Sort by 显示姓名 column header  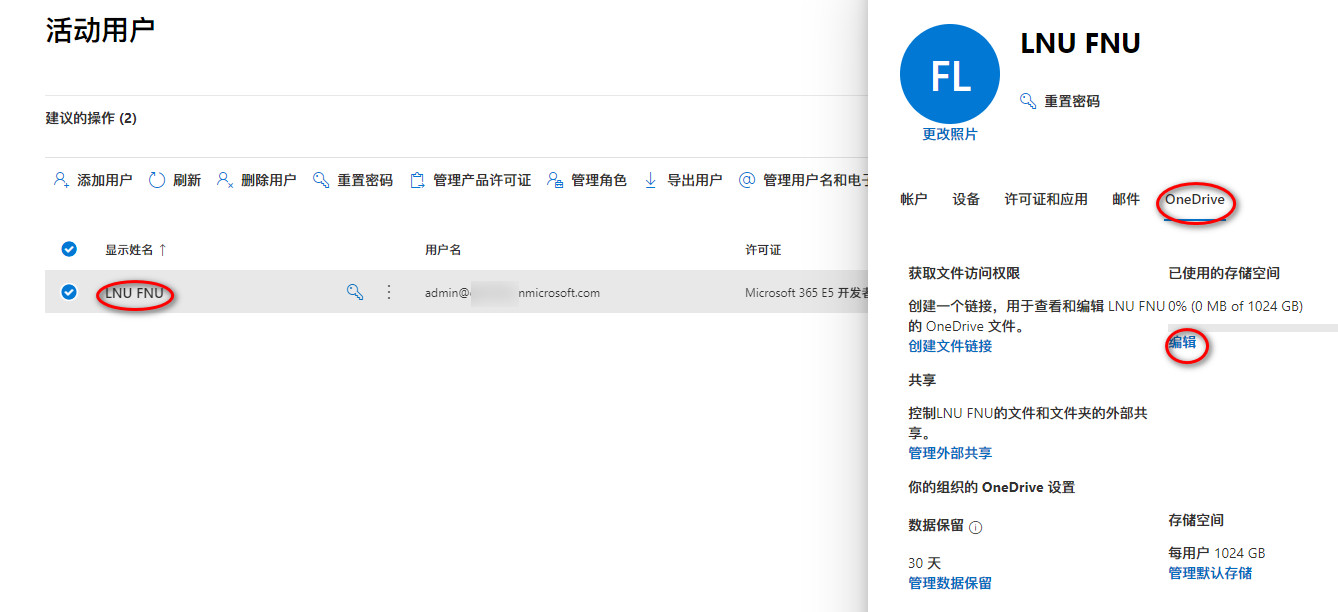tap(135, 249)
